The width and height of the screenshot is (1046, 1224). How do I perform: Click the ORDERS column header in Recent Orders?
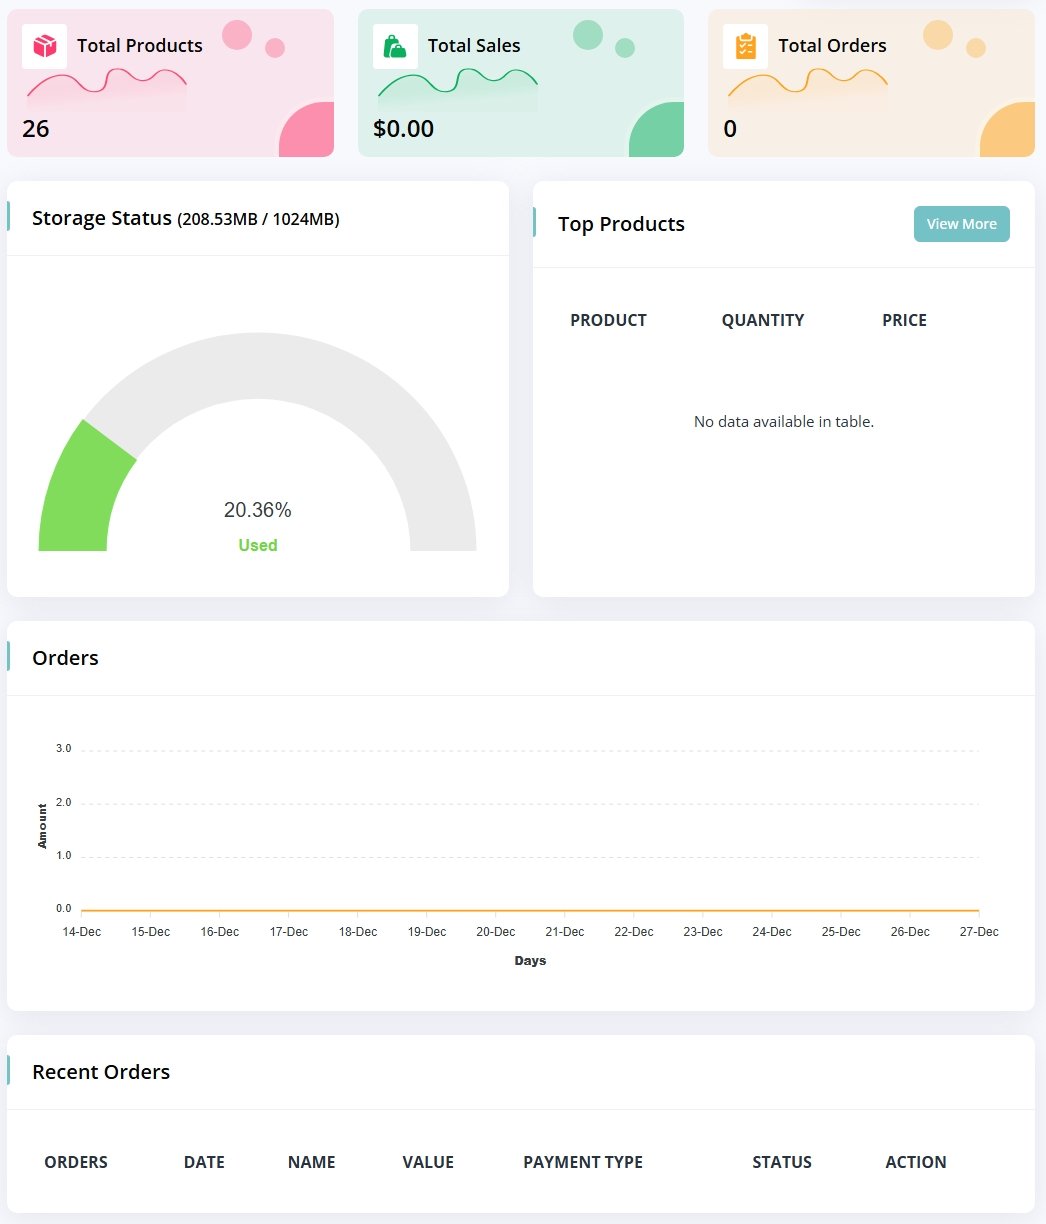pyautogui.click(x=76, y=1162)
